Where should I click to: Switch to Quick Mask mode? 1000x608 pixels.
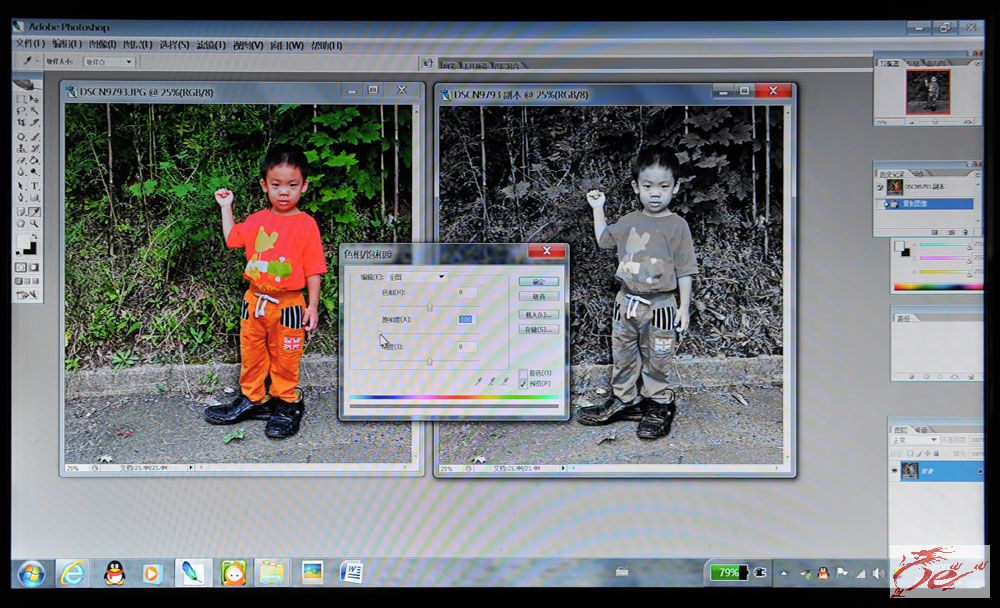[33, 267]
